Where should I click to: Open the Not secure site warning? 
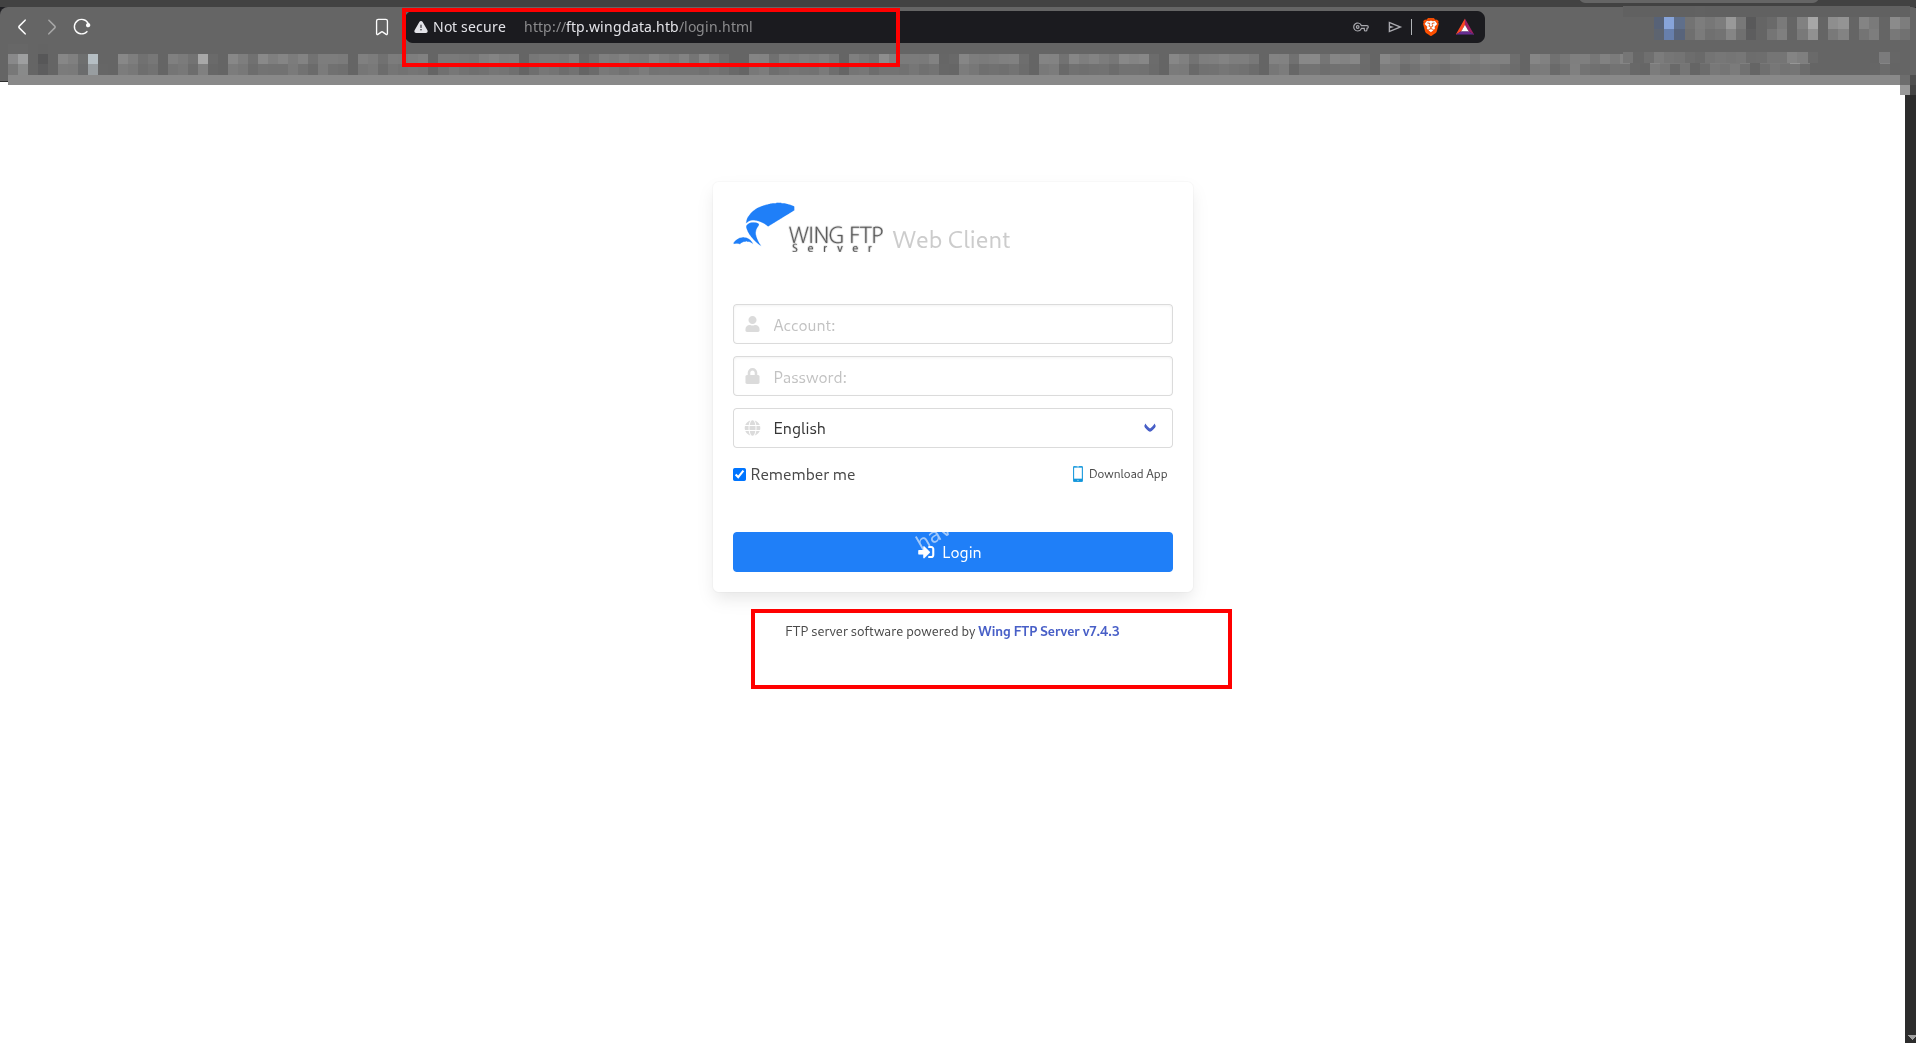tap(460, 27)
